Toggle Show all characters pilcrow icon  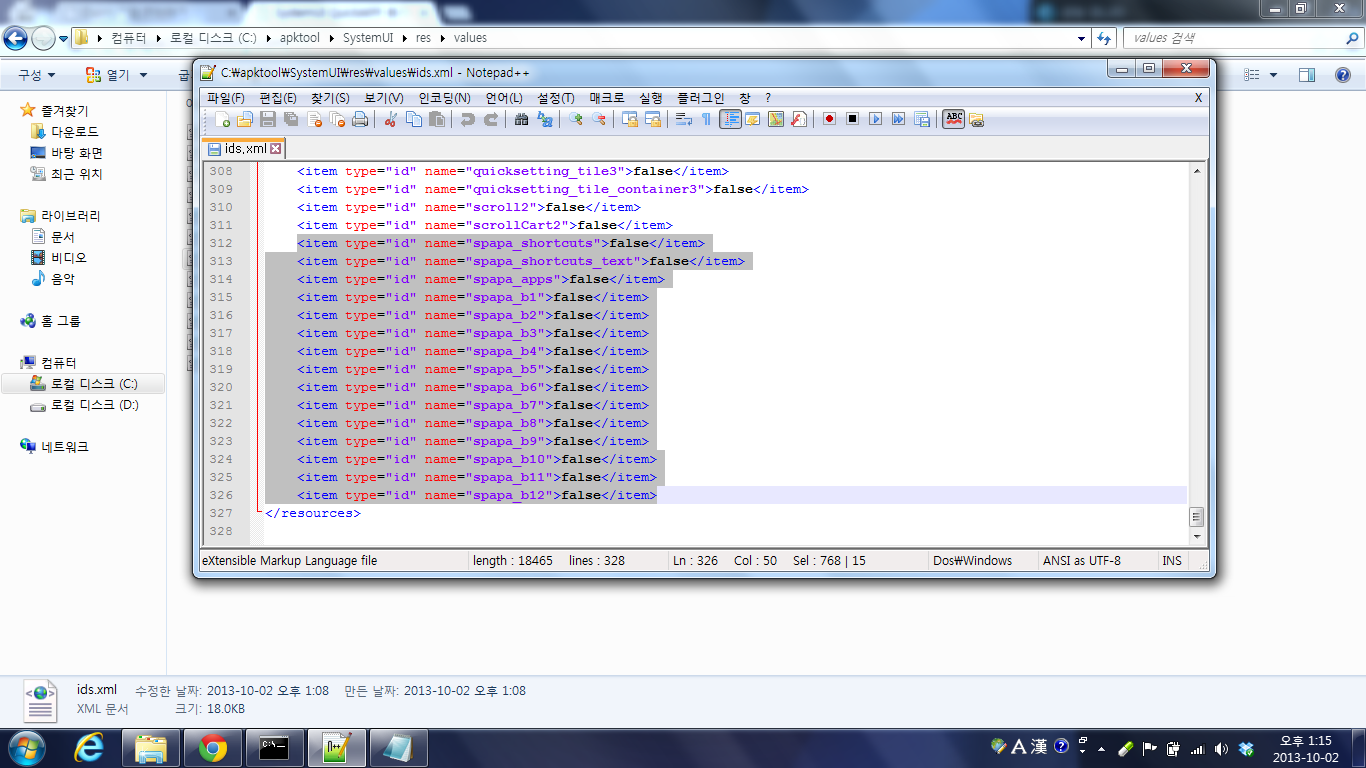point(706,119)
